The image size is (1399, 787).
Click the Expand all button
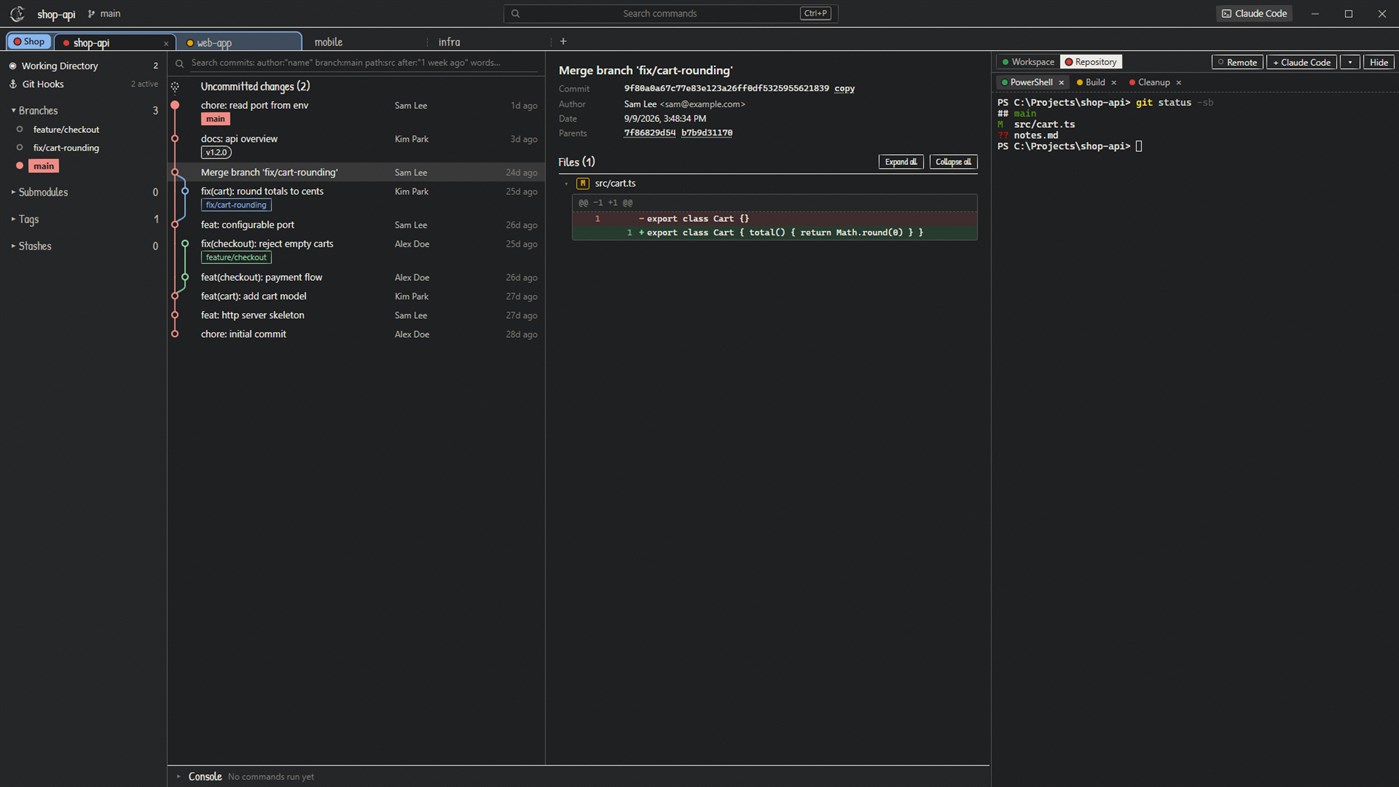[901, 162]
